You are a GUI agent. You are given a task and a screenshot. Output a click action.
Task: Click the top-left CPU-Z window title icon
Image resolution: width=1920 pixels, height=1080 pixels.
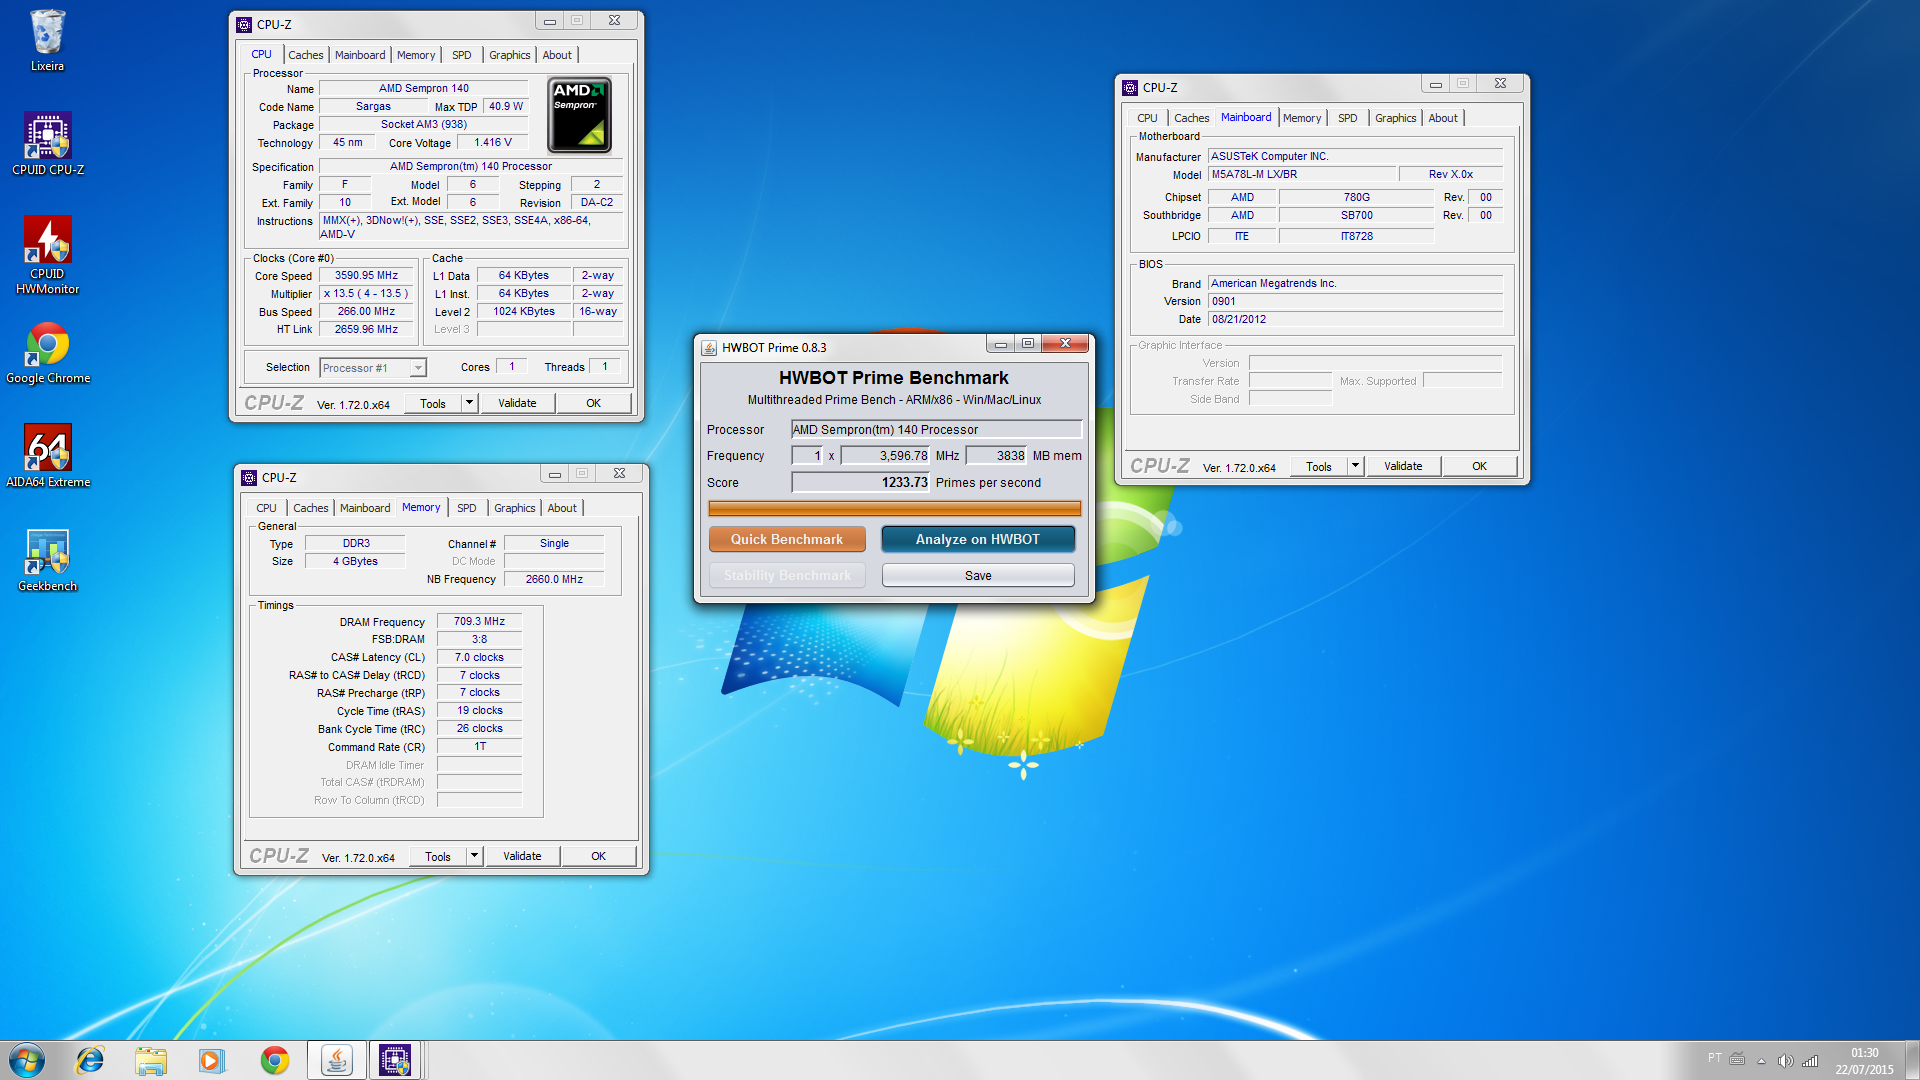(244, 25)
